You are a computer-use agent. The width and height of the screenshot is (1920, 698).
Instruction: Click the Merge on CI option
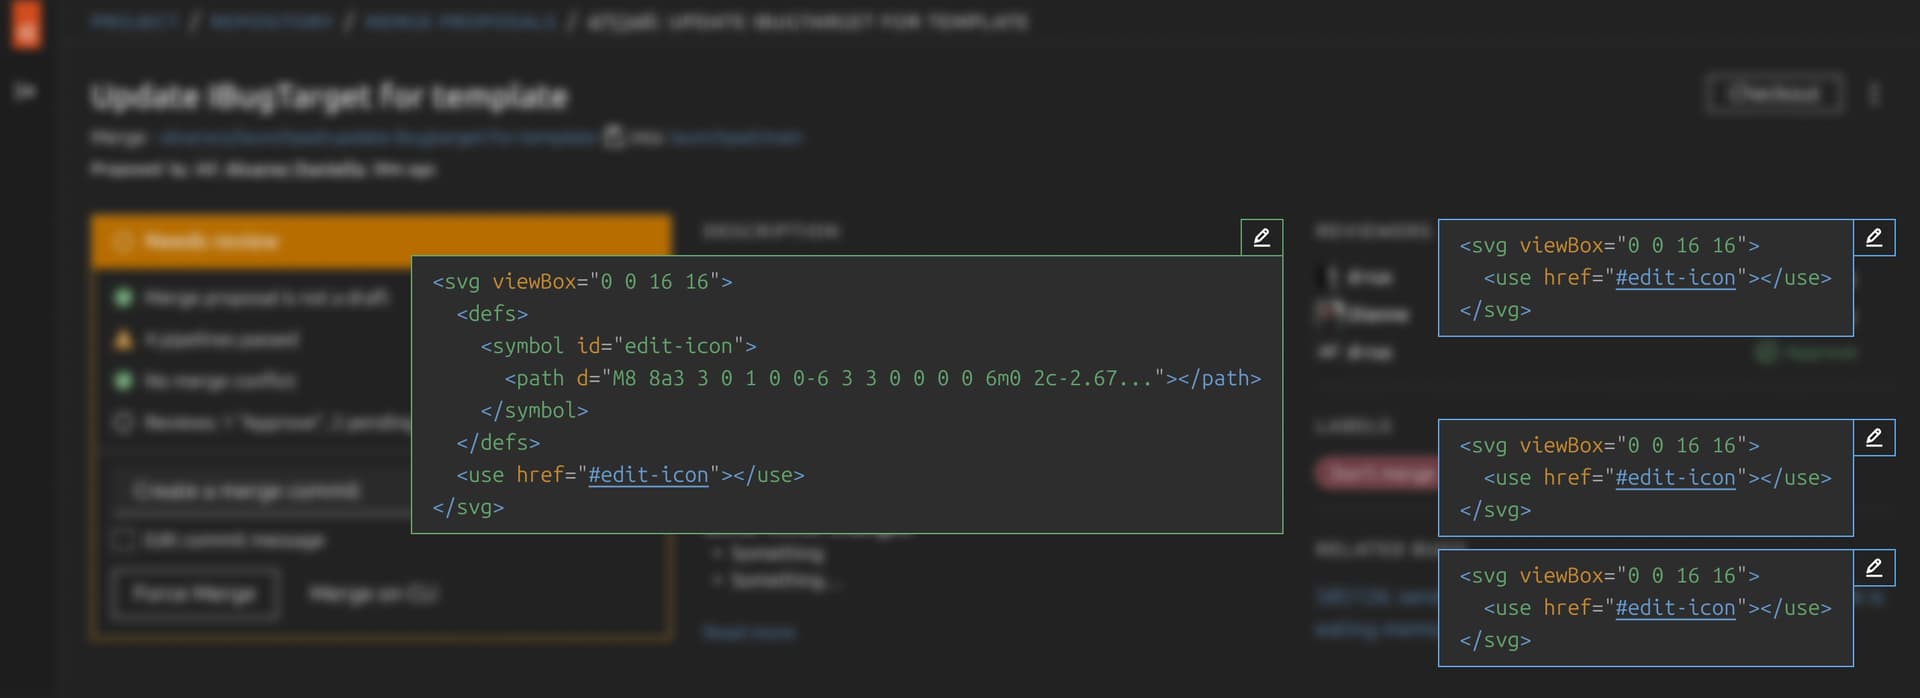coord(372,594)
